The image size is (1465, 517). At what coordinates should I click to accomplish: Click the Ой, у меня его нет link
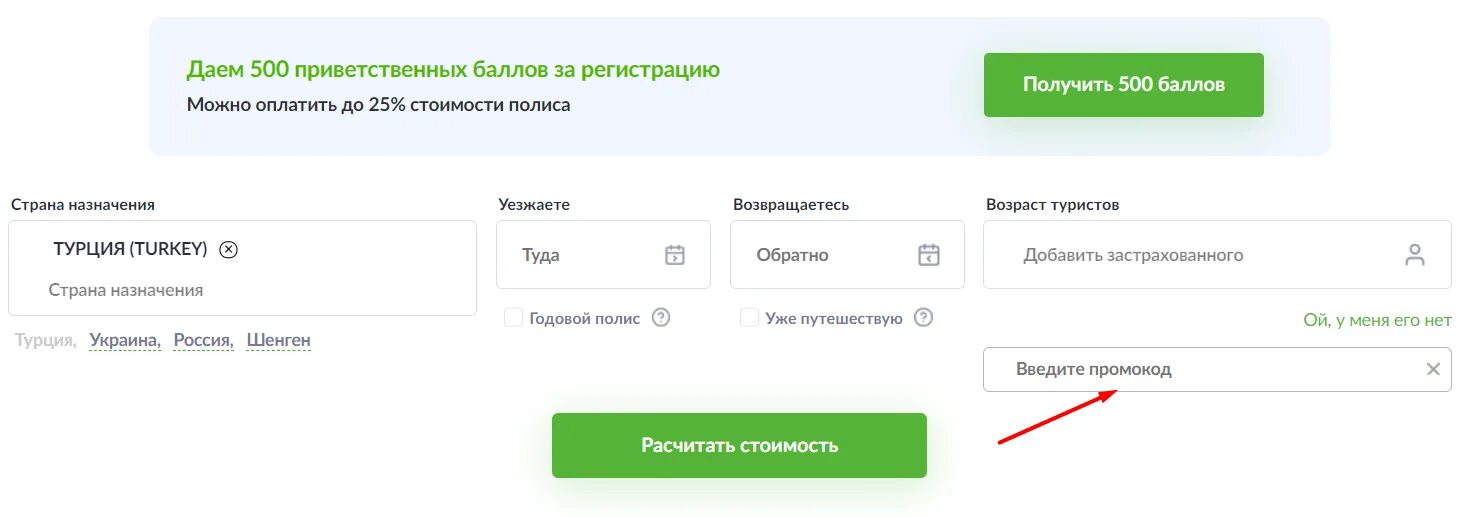(1377, 321)
